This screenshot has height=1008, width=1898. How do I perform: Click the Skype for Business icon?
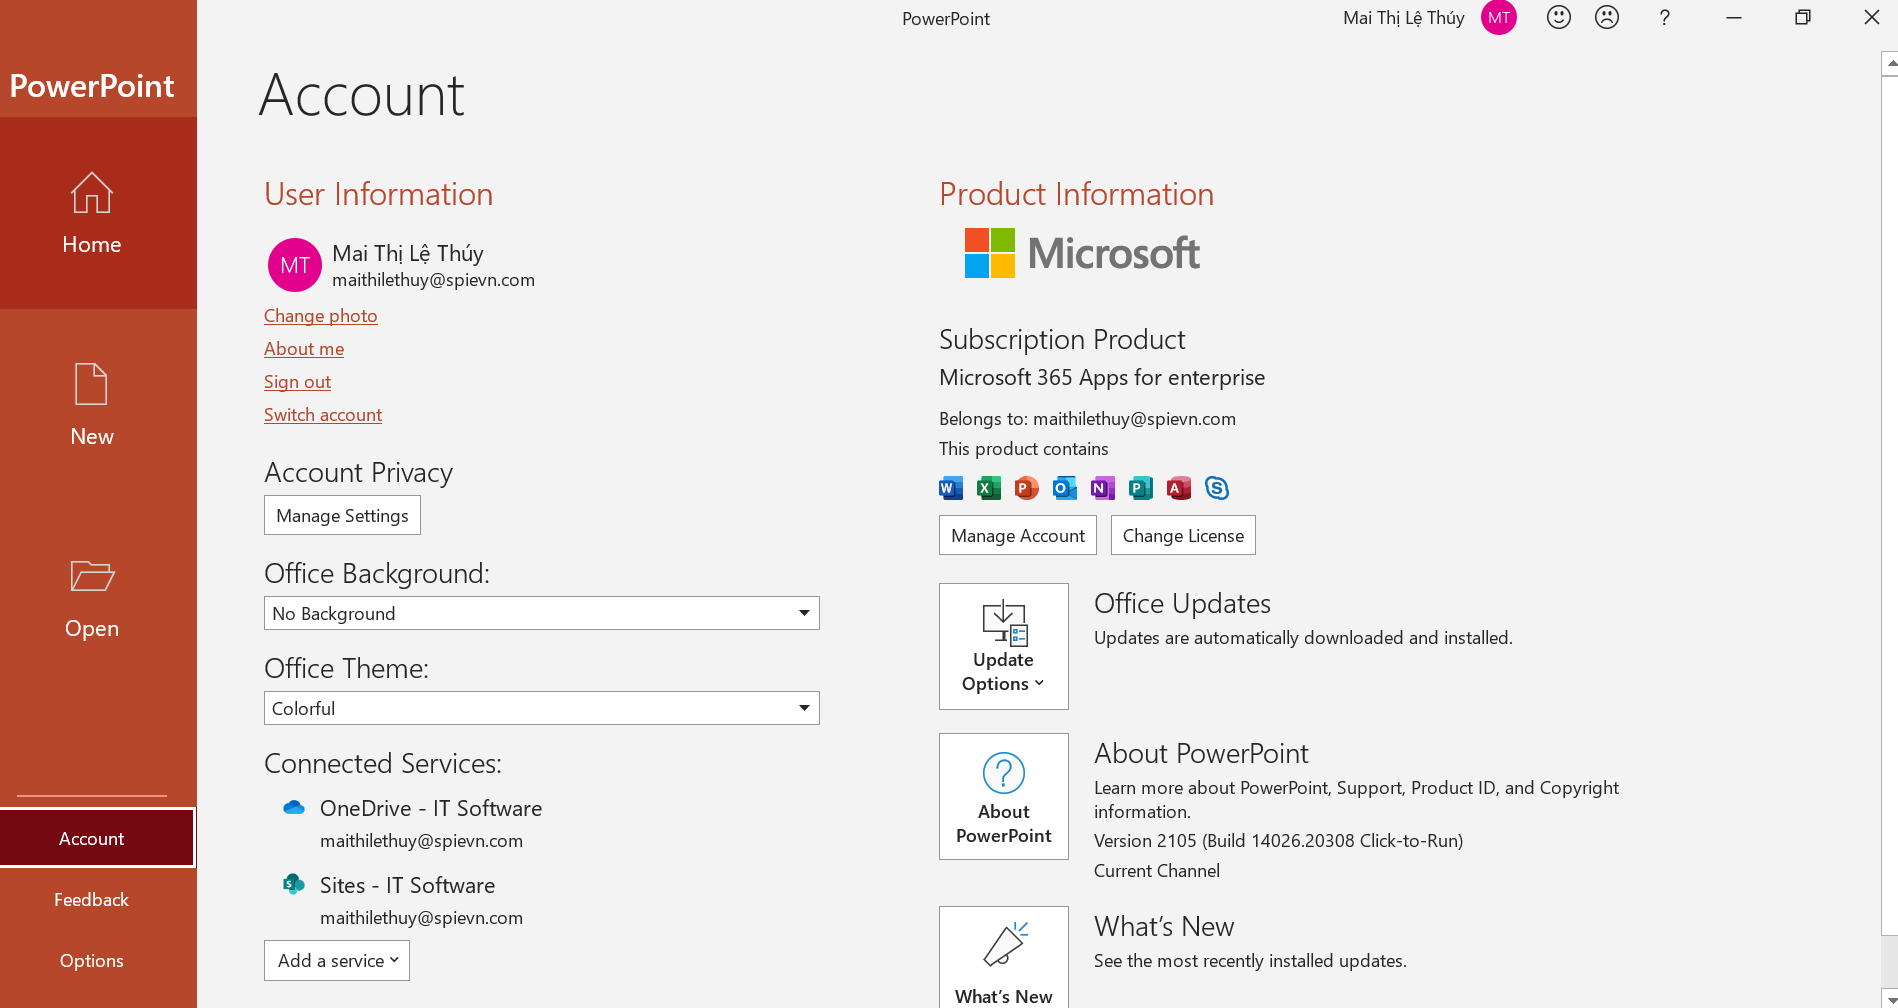(x=1217, y=488)
